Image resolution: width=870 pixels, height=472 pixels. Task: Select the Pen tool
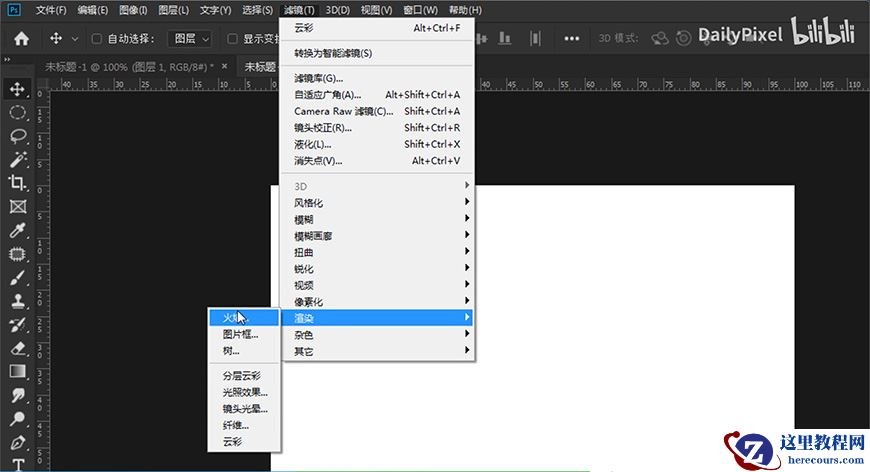17,442
